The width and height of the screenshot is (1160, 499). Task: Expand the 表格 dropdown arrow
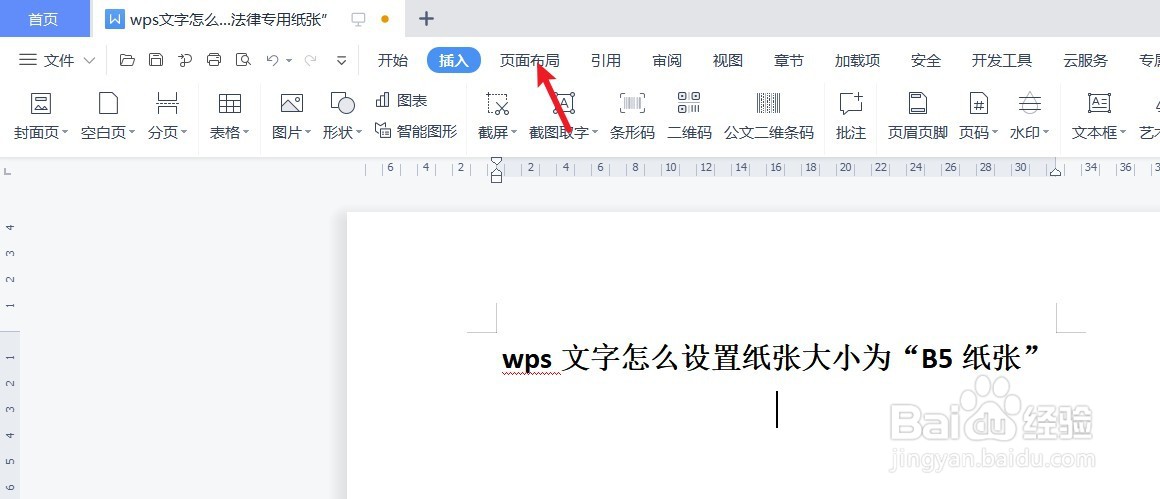click(246, 133)
